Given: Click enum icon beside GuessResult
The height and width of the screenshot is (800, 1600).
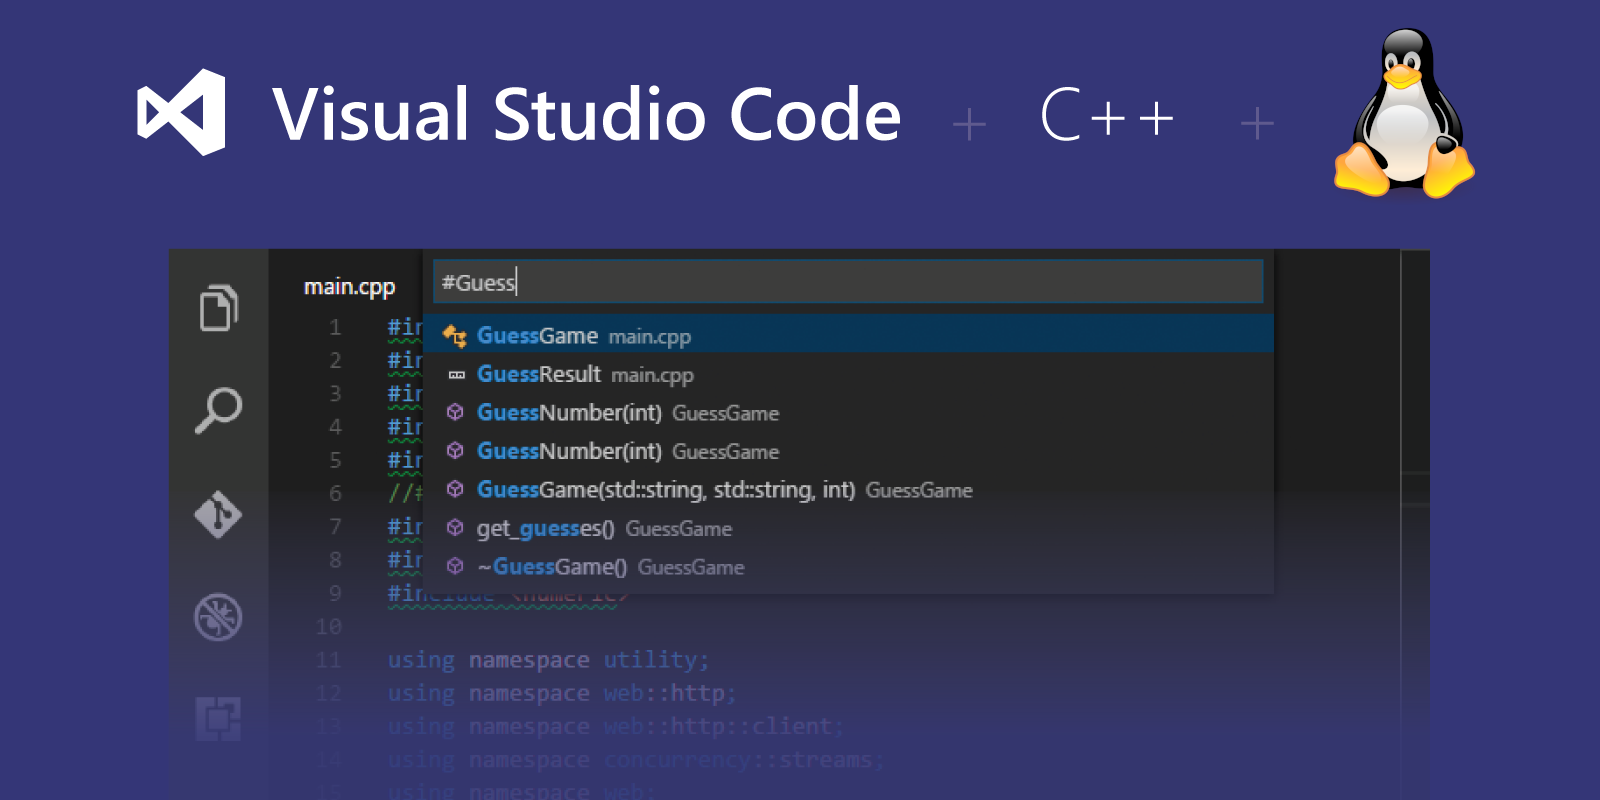Looking at the screenshot, I should (456, 375).
